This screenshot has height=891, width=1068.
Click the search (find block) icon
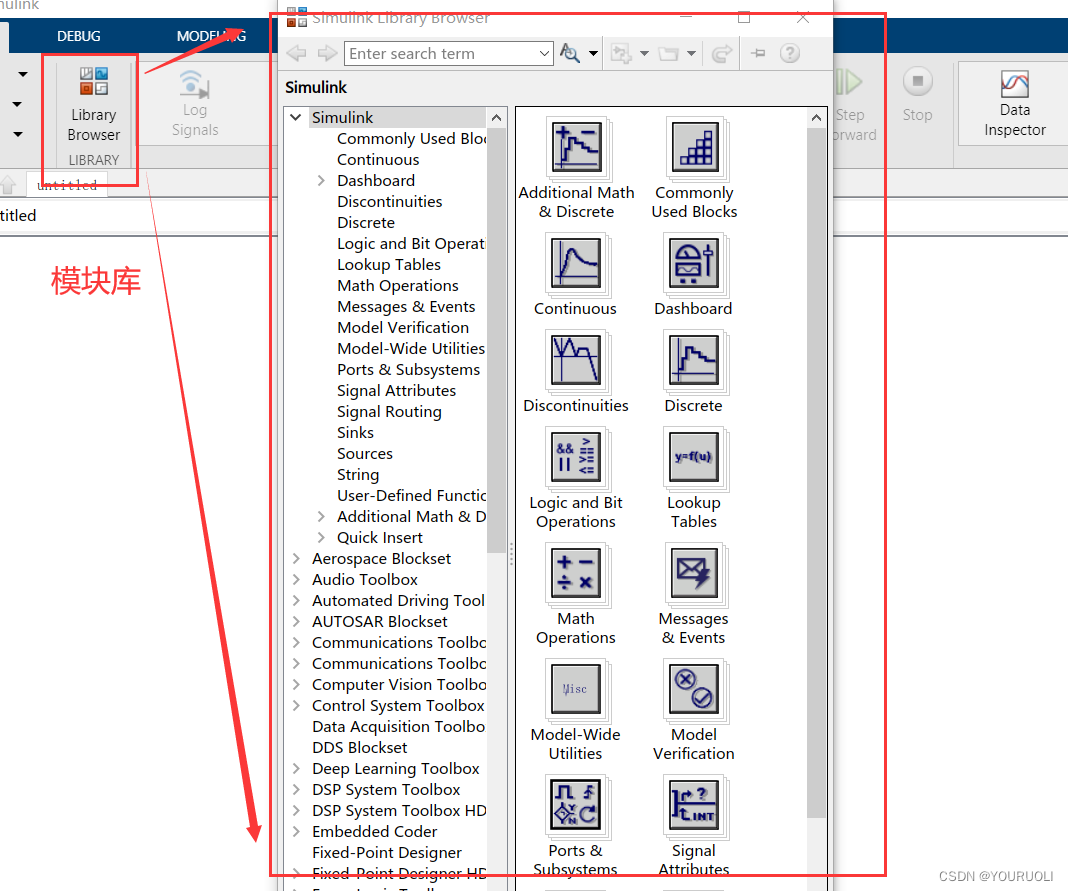[x=569, y=53]
